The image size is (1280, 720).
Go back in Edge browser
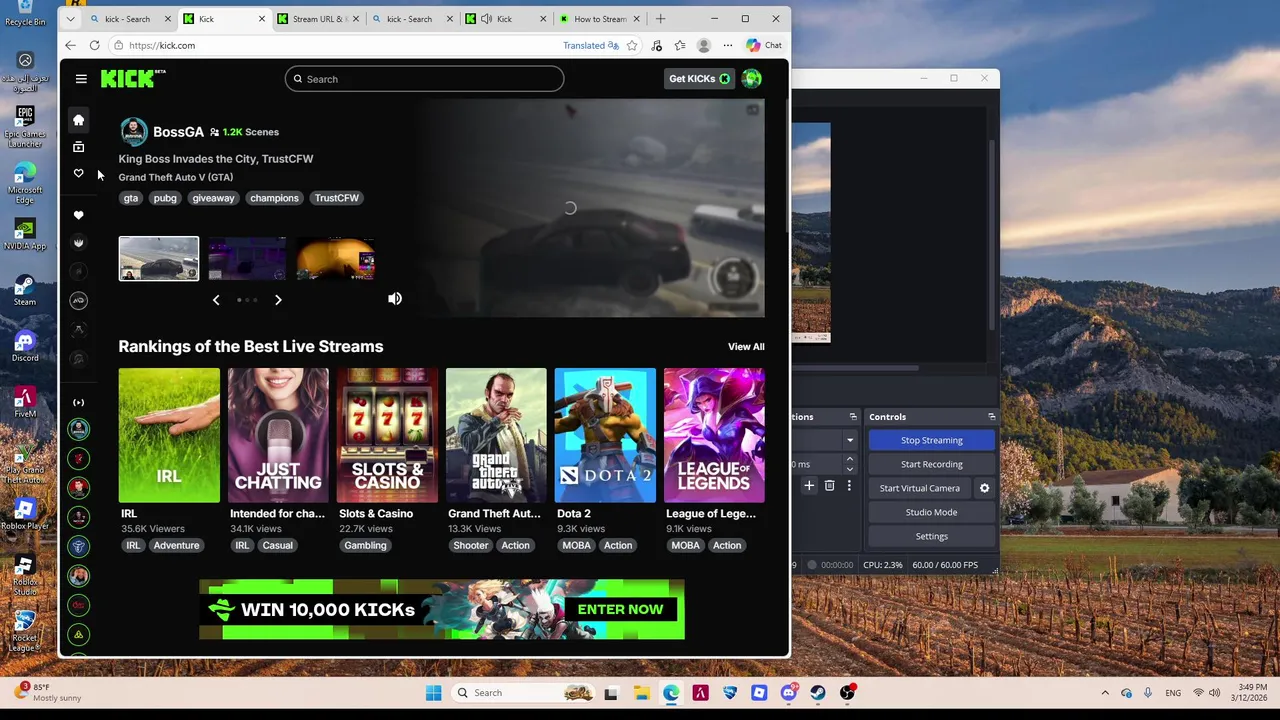coord(70,45)
